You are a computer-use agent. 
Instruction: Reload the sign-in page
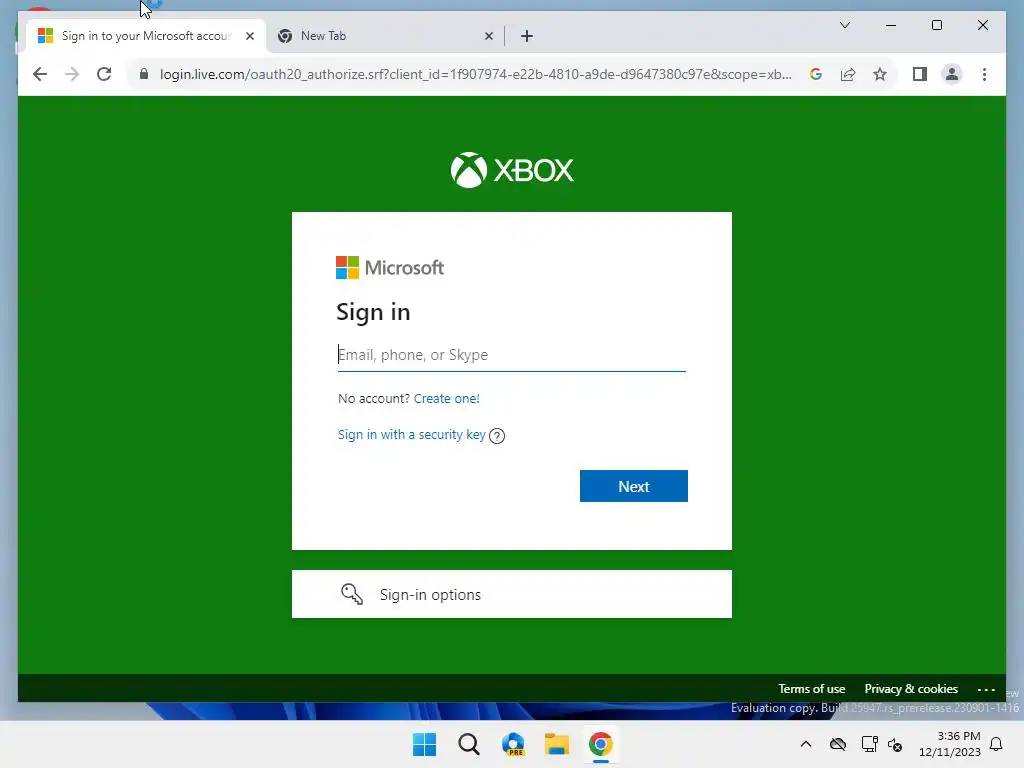click(104, 74)
